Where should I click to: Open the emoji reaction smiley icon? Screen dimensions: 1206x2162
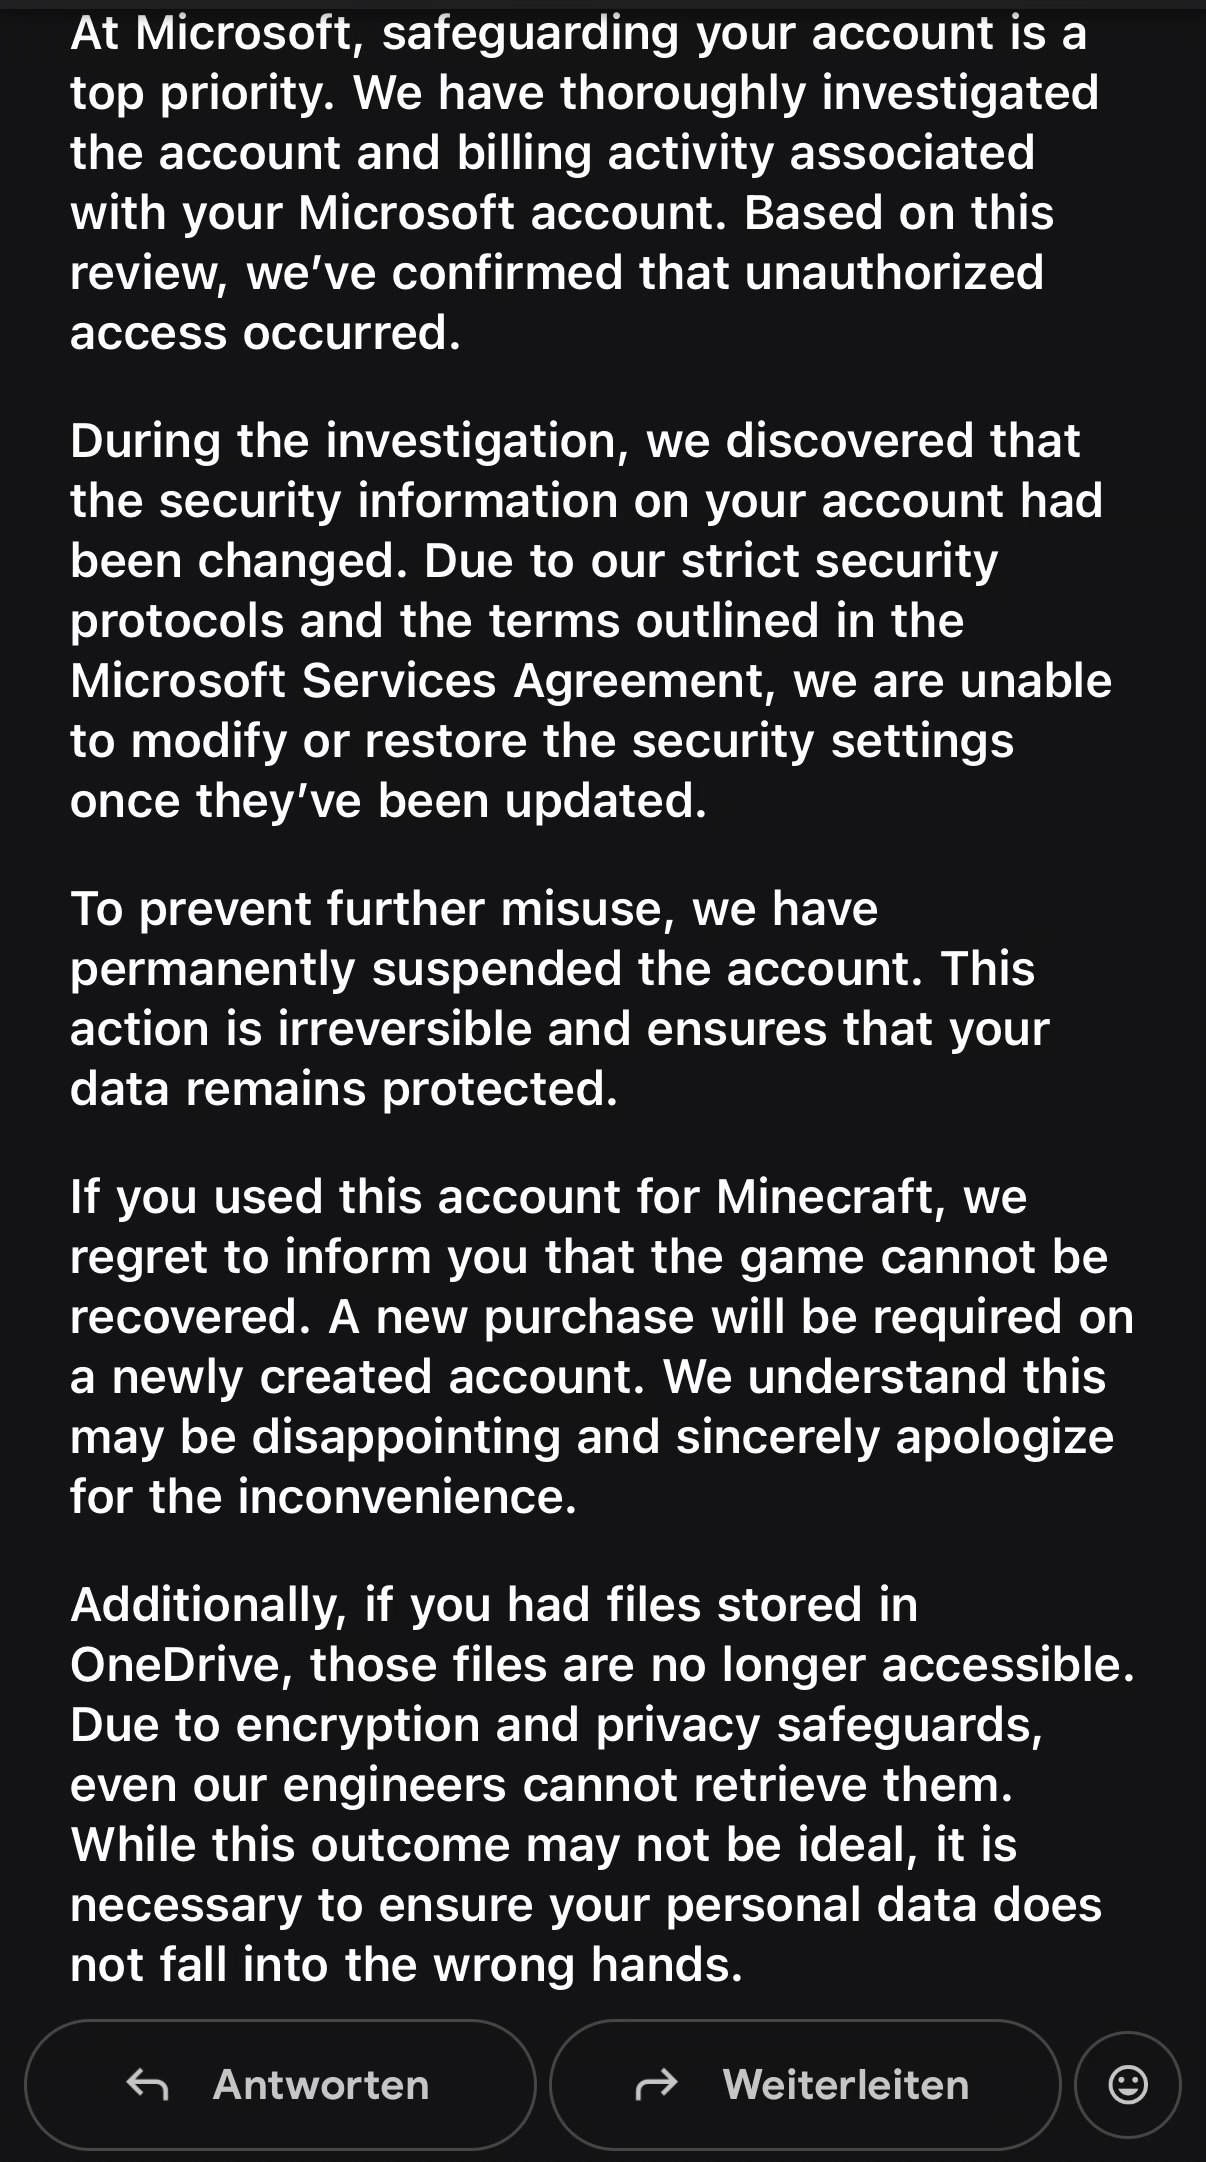[x=1128, y=2085]
